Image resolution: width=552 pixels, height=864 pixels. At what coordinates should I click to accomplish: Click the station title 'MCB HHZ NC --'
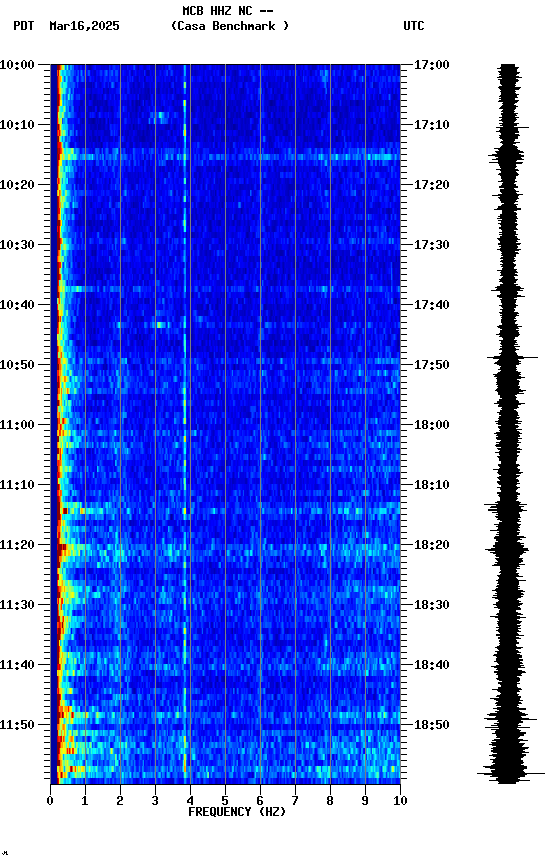228,11
